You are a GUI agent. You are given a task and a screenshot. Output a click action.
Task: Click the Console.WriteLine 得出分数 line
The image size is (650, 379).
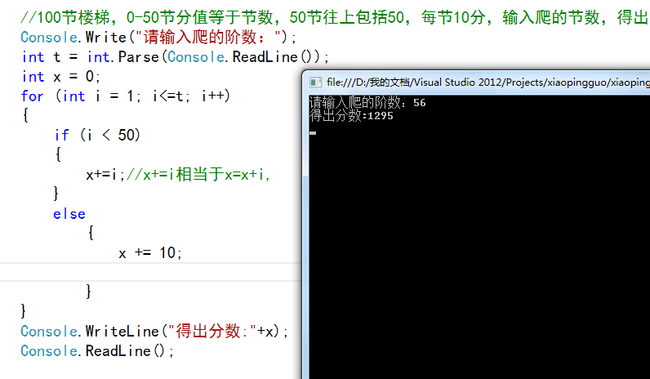[x=155, y=331]
